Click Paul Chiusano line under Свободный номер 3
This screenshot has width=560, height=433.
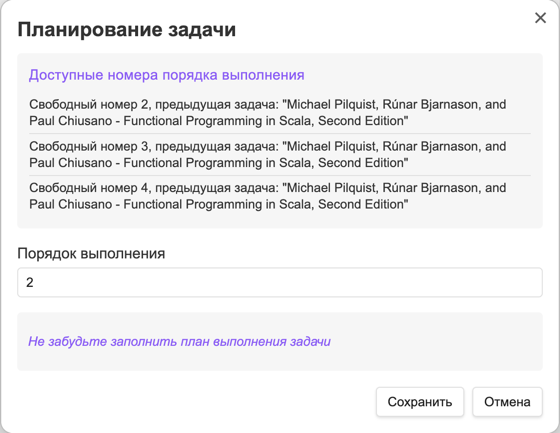tap(219, 163)
